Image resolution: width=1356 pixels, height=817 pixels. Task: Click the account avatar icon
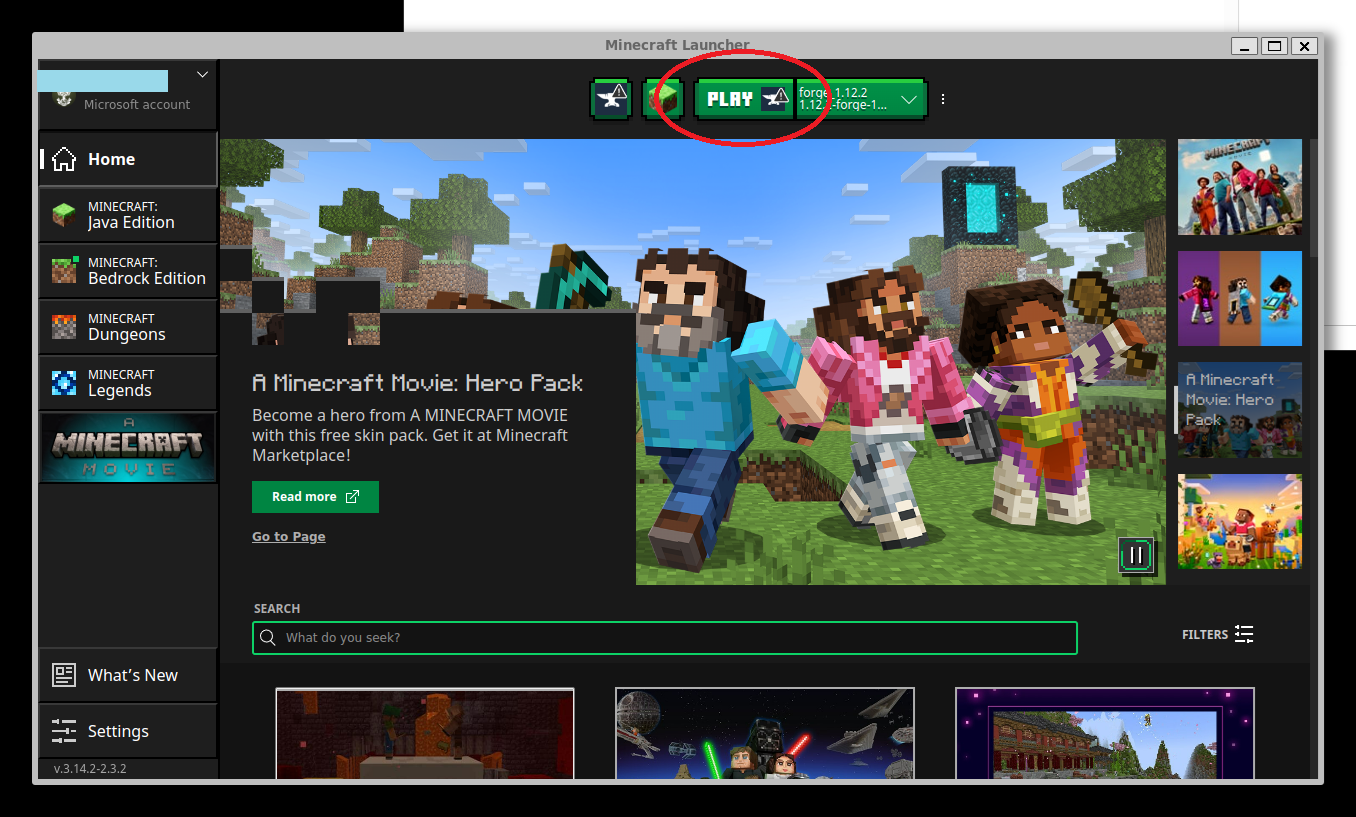(x=64, y=99)
